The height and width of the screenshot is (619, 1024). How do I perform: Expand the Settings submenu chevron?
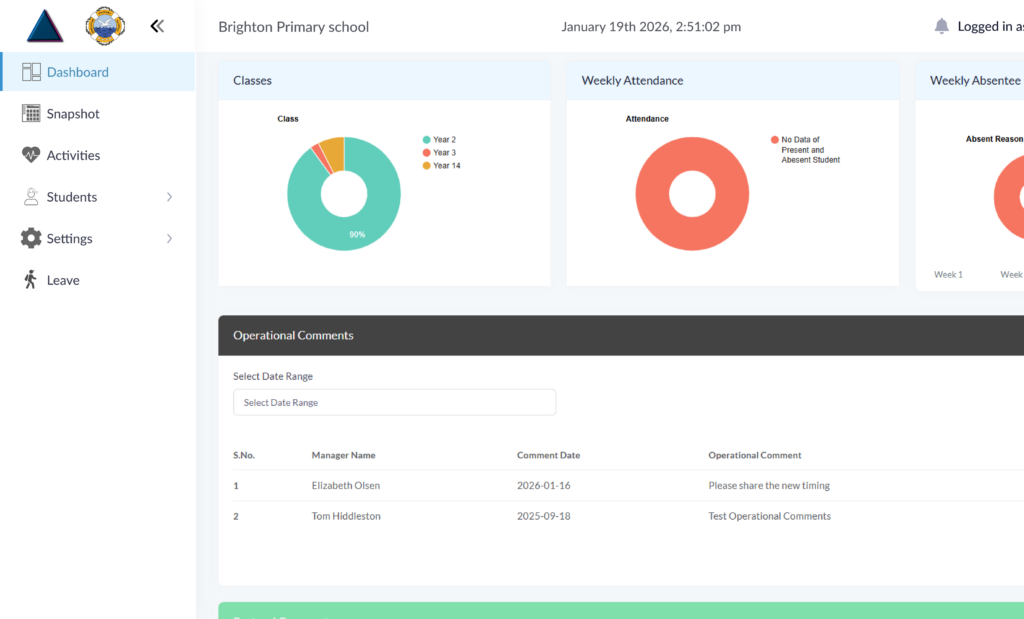169,239
